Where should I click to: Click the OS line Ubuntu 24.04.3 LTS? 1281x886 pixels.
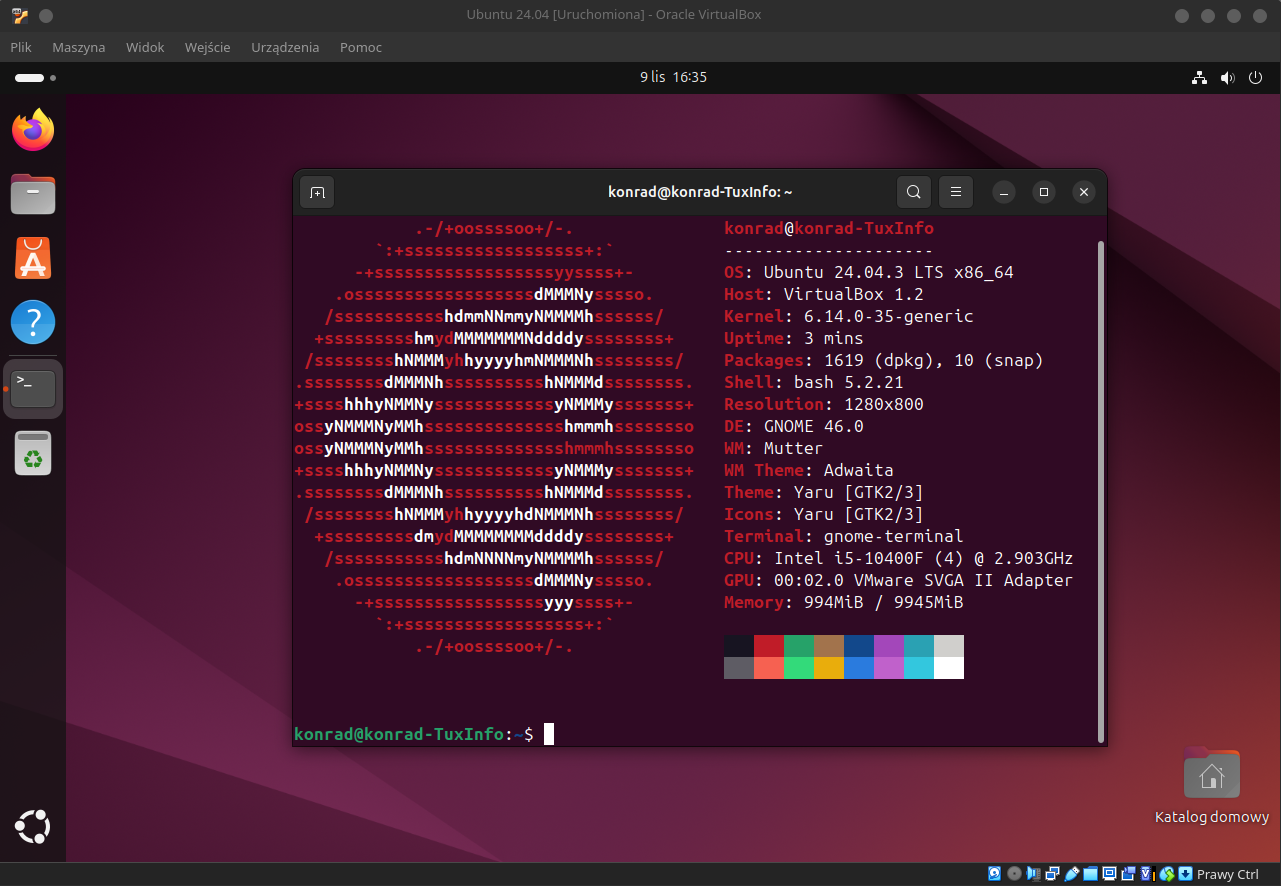click(x=869, y=272)
